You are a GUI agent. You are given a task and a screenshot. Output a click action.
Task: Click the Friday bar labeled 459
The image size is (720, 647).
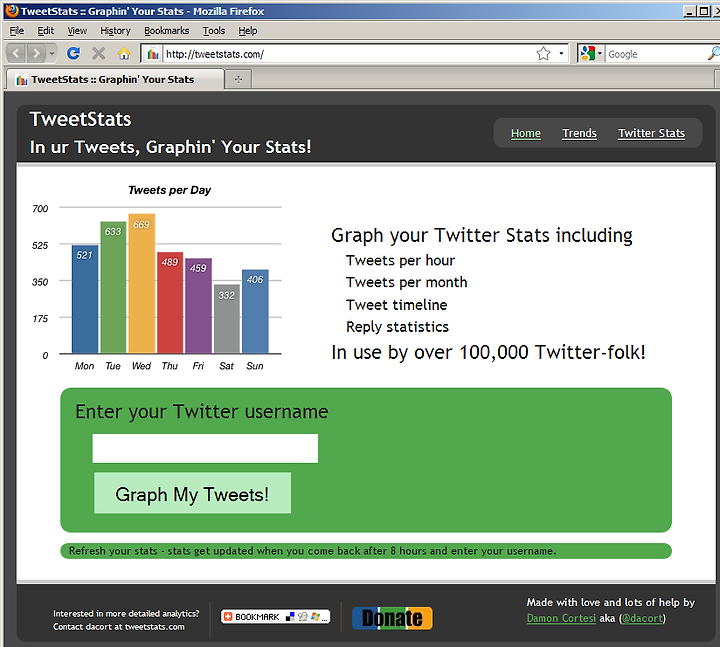pyautogui.click(x=198, y=306)
